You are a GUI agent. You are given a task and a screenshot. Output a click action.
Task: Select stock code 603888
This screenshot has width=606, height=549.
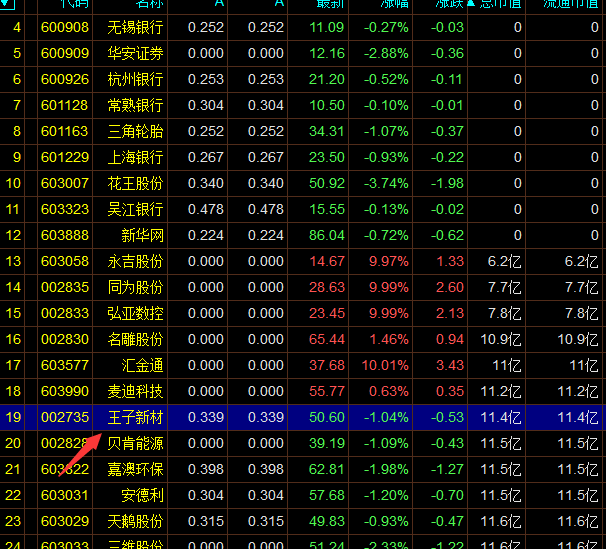pos(65,235)
